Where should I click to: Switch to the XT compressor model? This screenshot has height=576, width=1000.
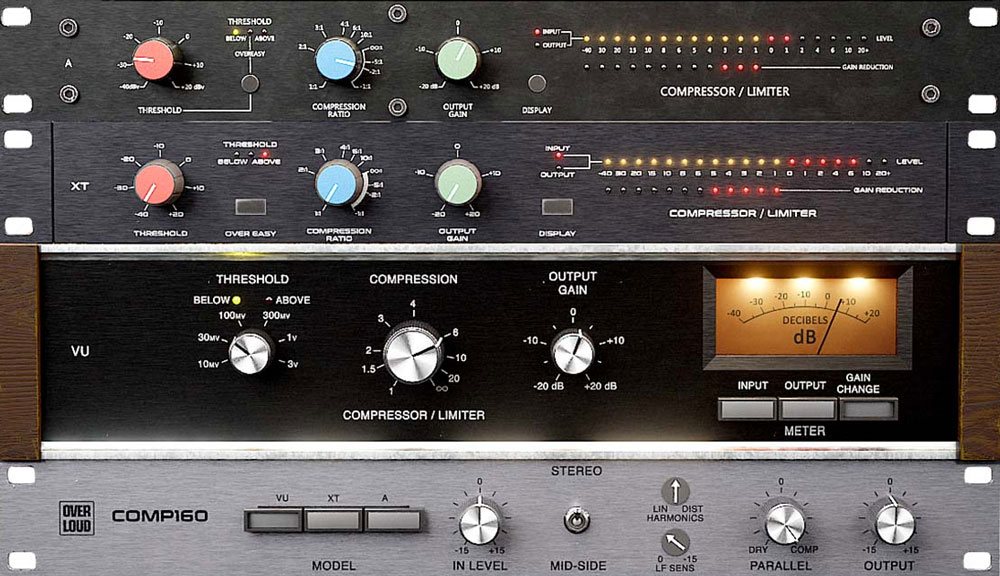pos(334,520)
